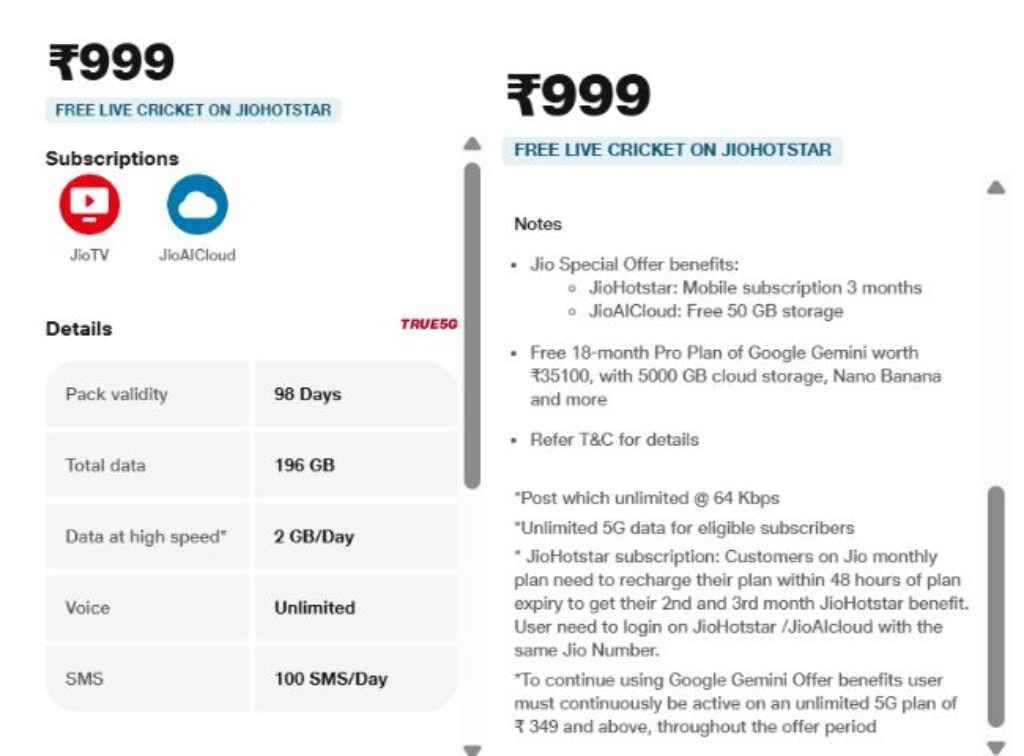Viewport: 1024px width, 756px height.
Task: Click the down arrow on left plan scrollbar
Action: 471,747
